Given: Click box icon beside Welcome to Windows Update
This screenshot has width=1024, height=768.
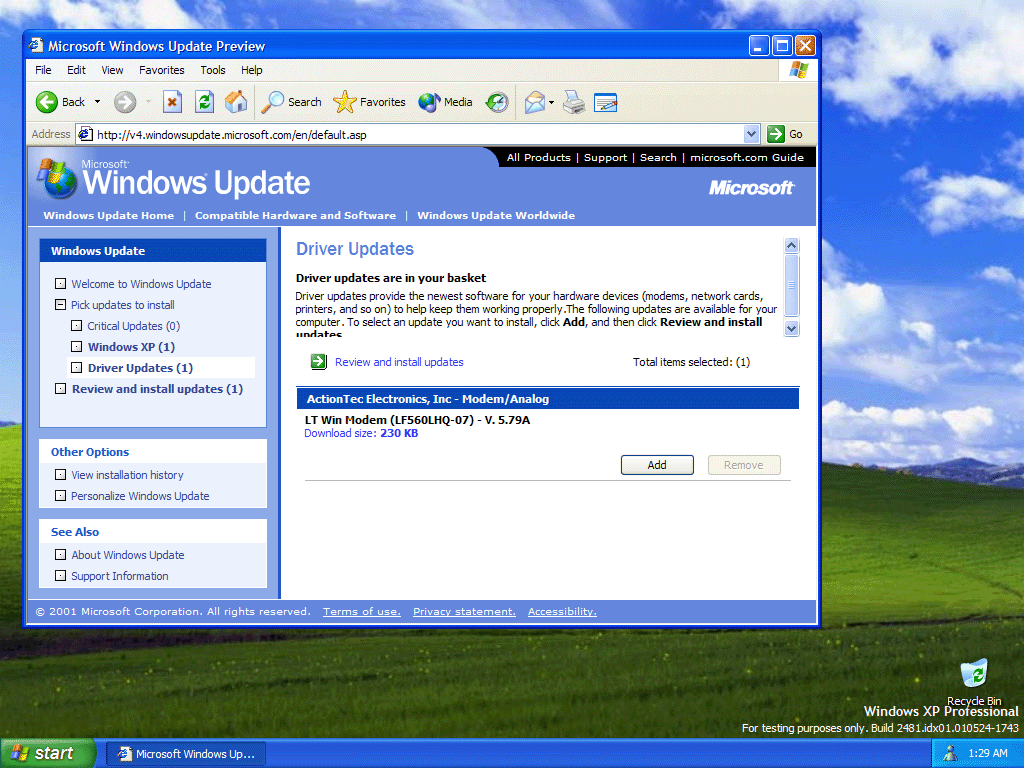Looking at the screenshot, I should click(61, 283).
